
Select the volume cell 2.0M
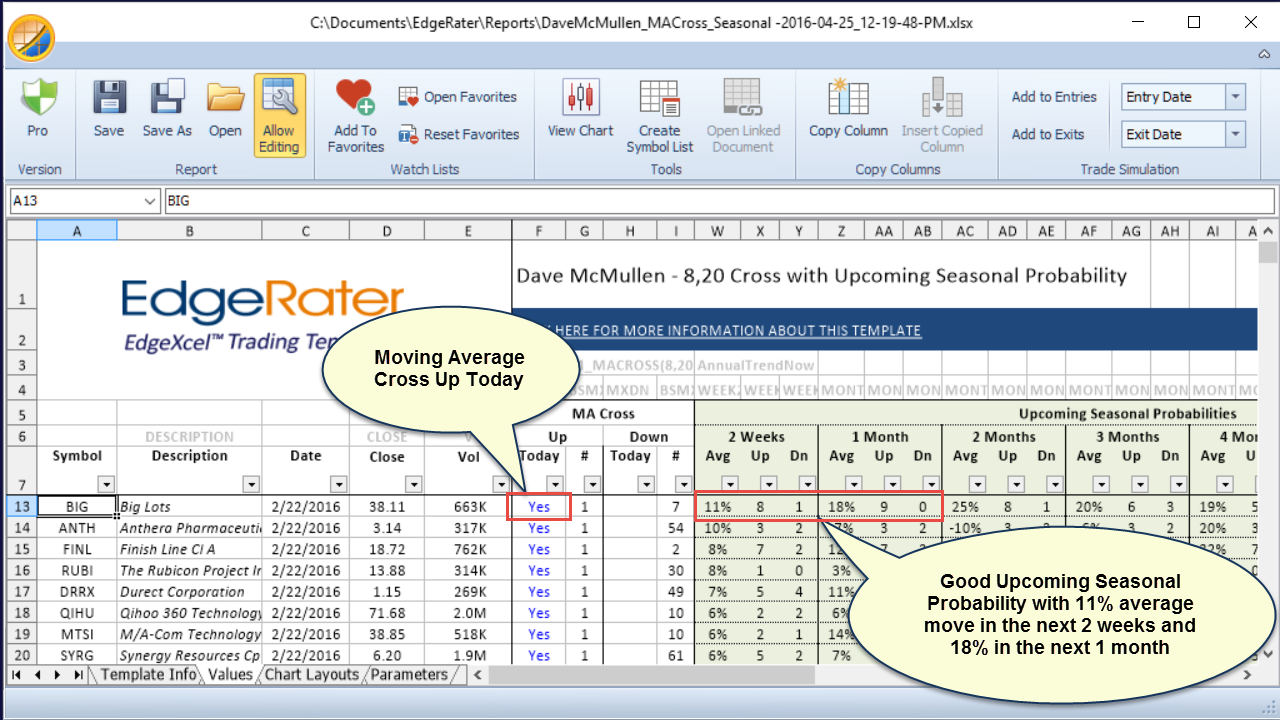[468, 613]
